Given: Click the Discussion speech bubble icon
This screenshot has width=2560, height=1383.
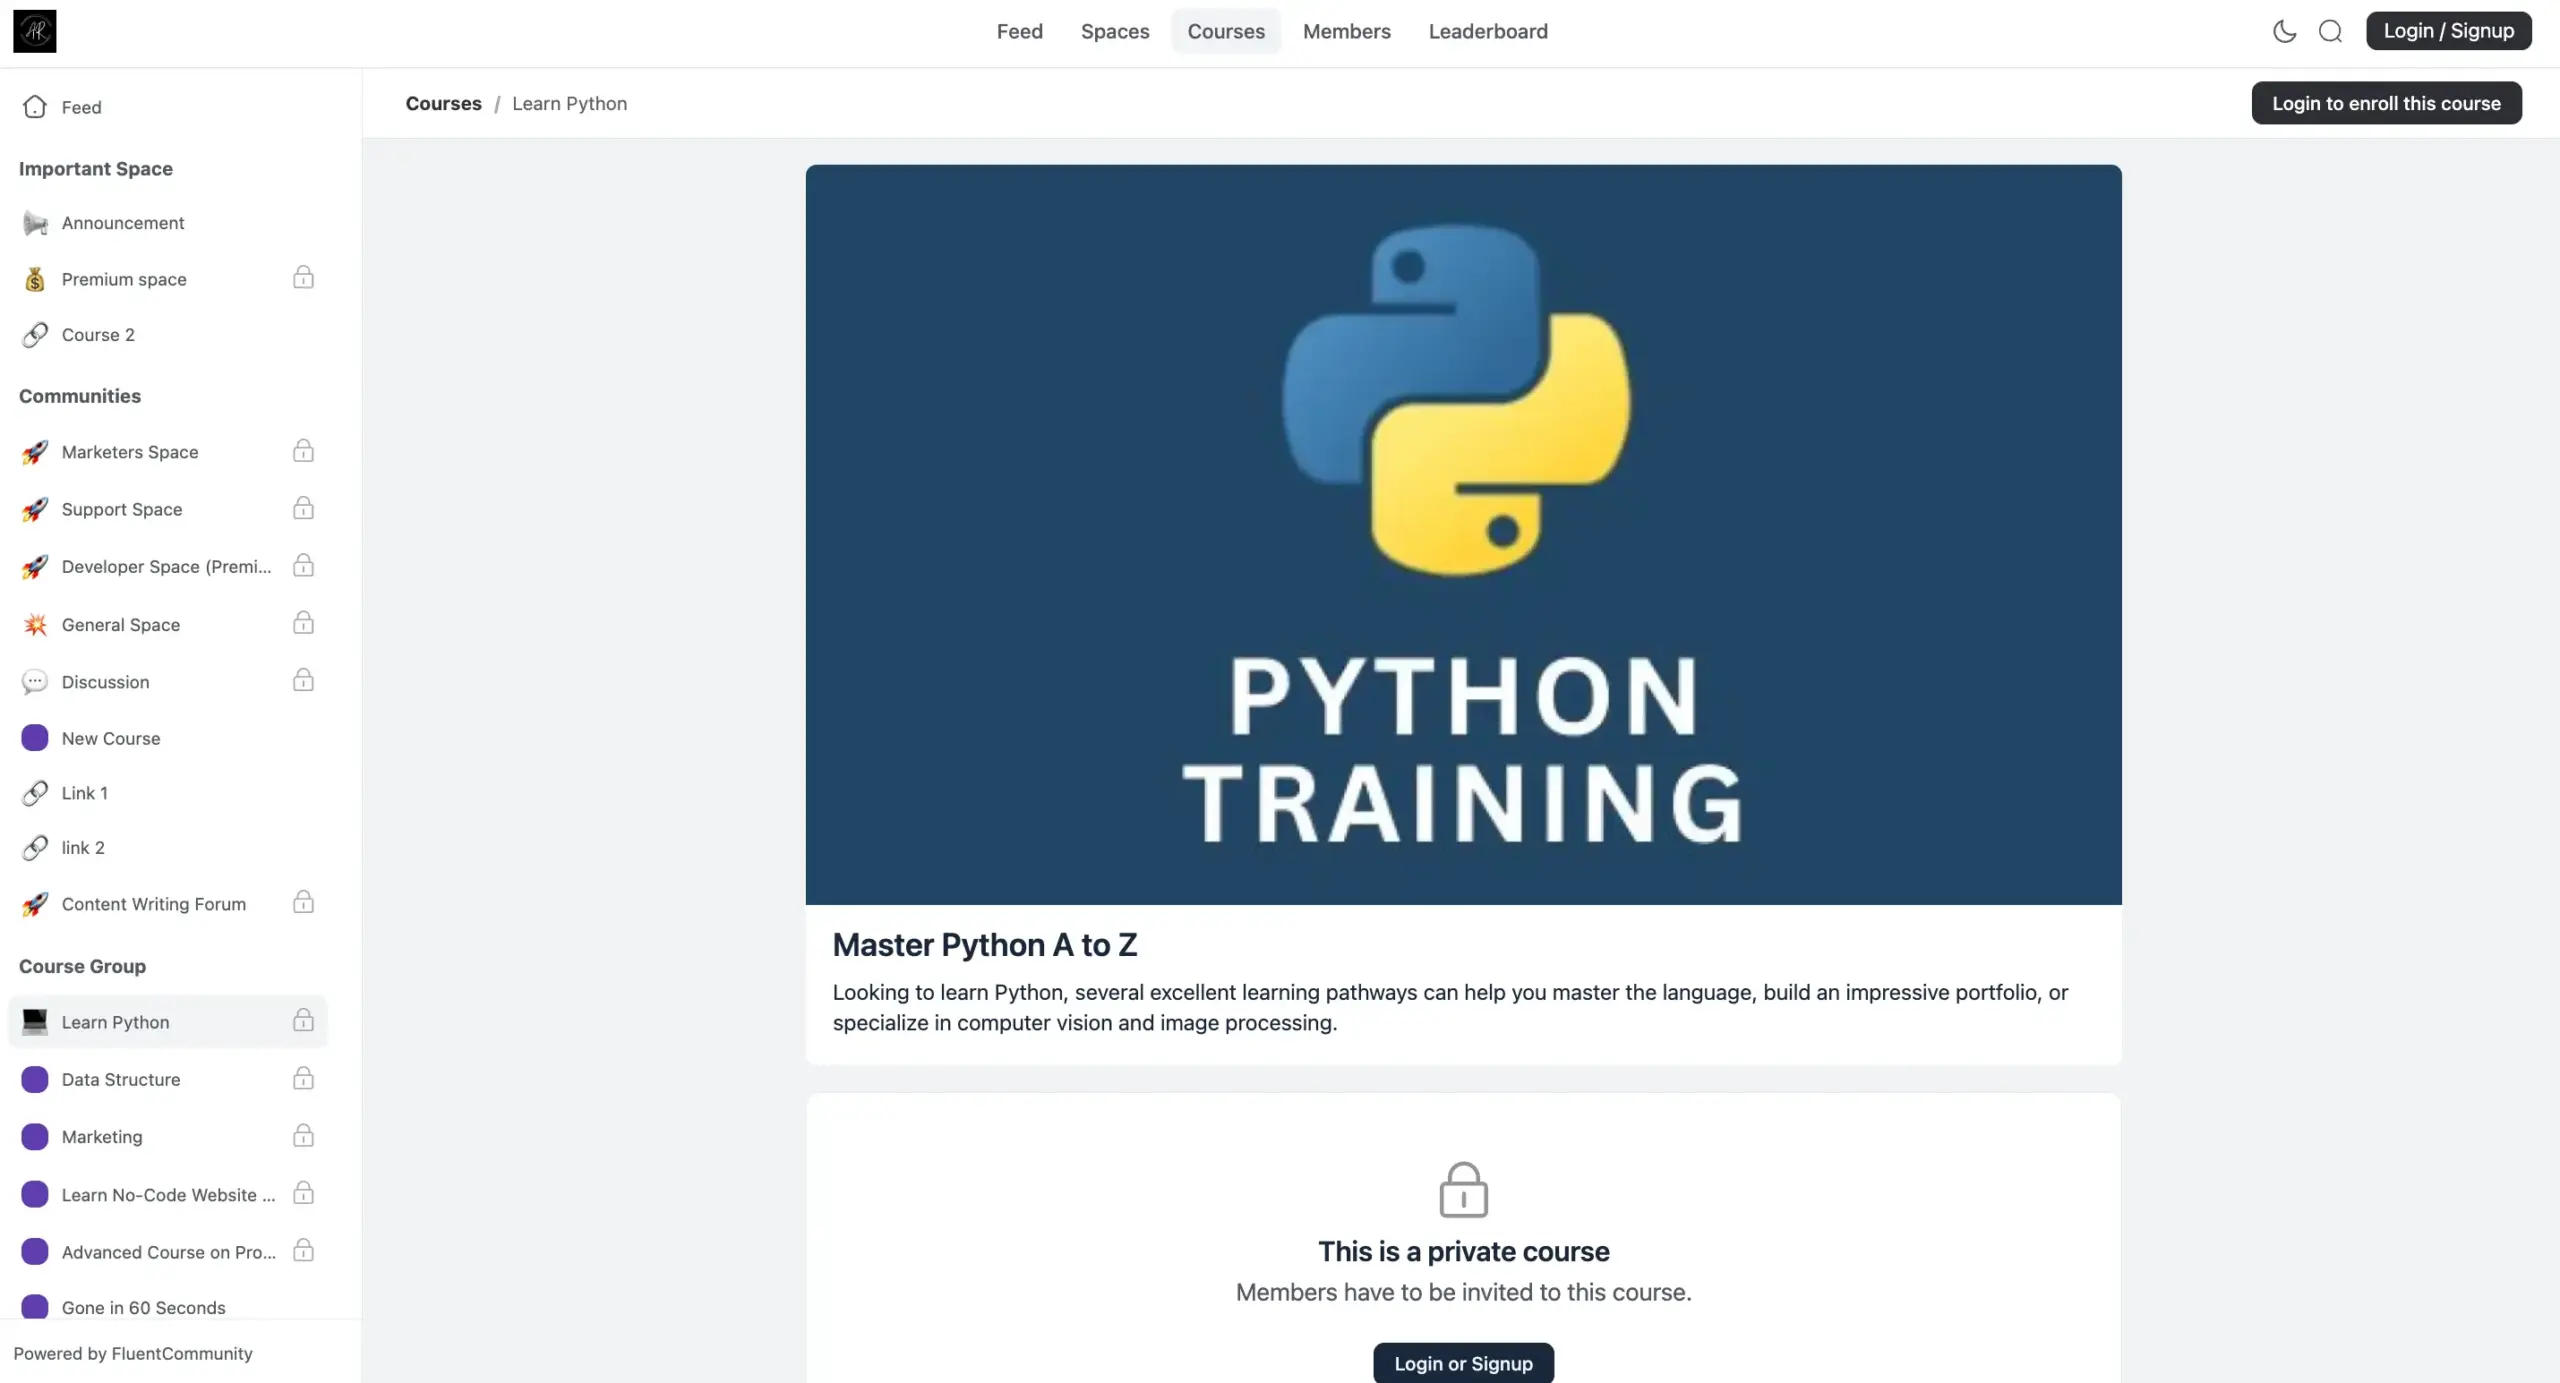Looking at the screenshot, I should [x=35, y=682].
